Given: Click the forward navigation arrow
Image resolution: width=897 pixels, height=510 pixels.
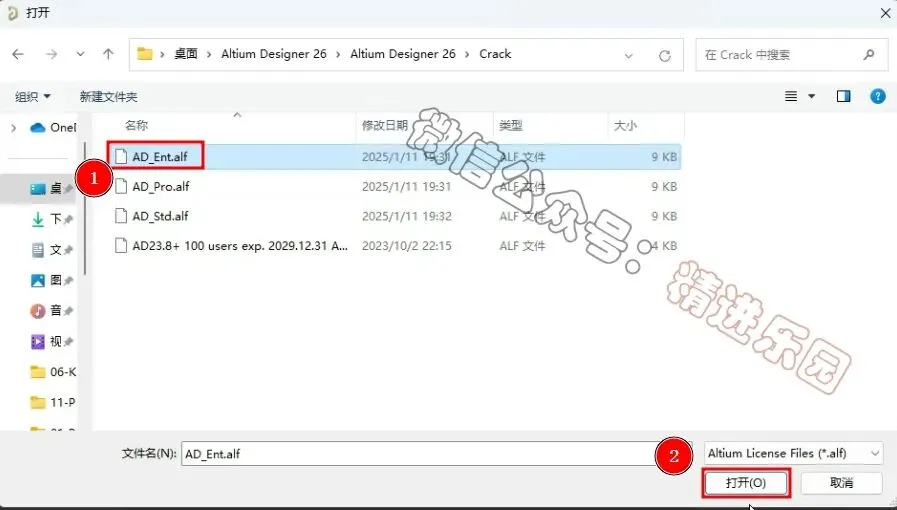Looking at the screenshot, I should tap(51, 54).
